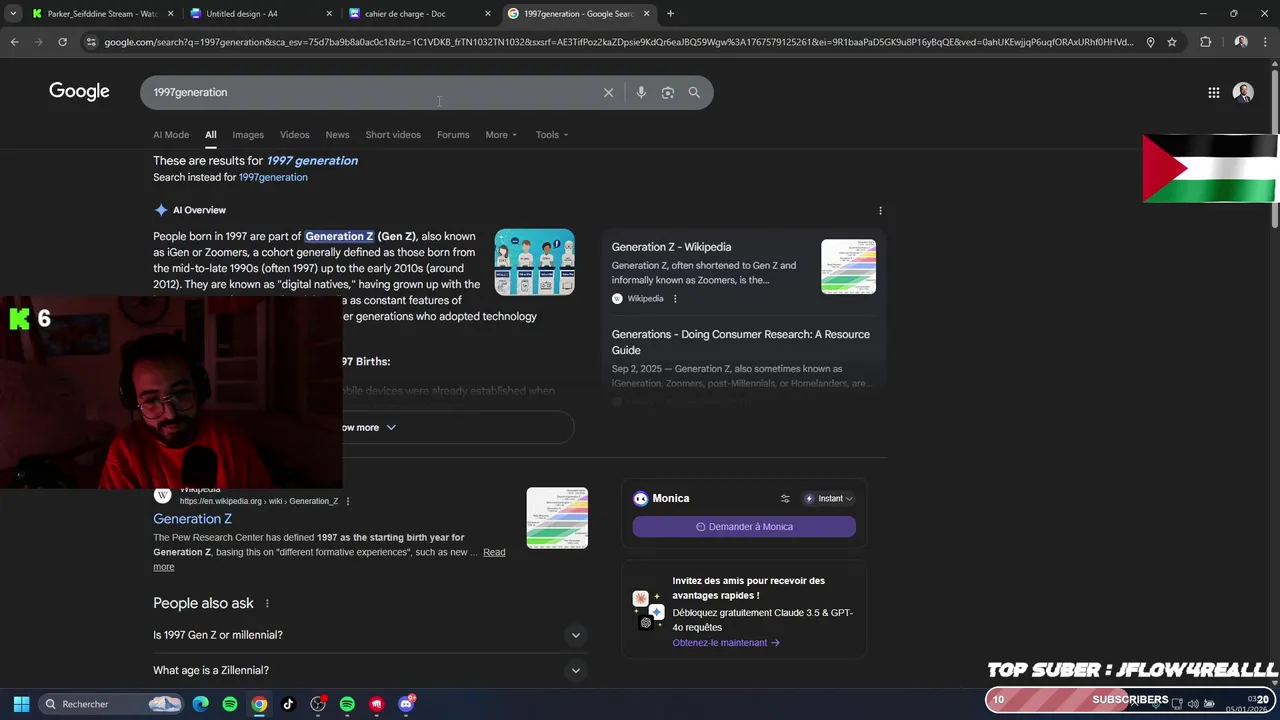
Task: Open the Google apps grid
Action: tap(1213, 92)
